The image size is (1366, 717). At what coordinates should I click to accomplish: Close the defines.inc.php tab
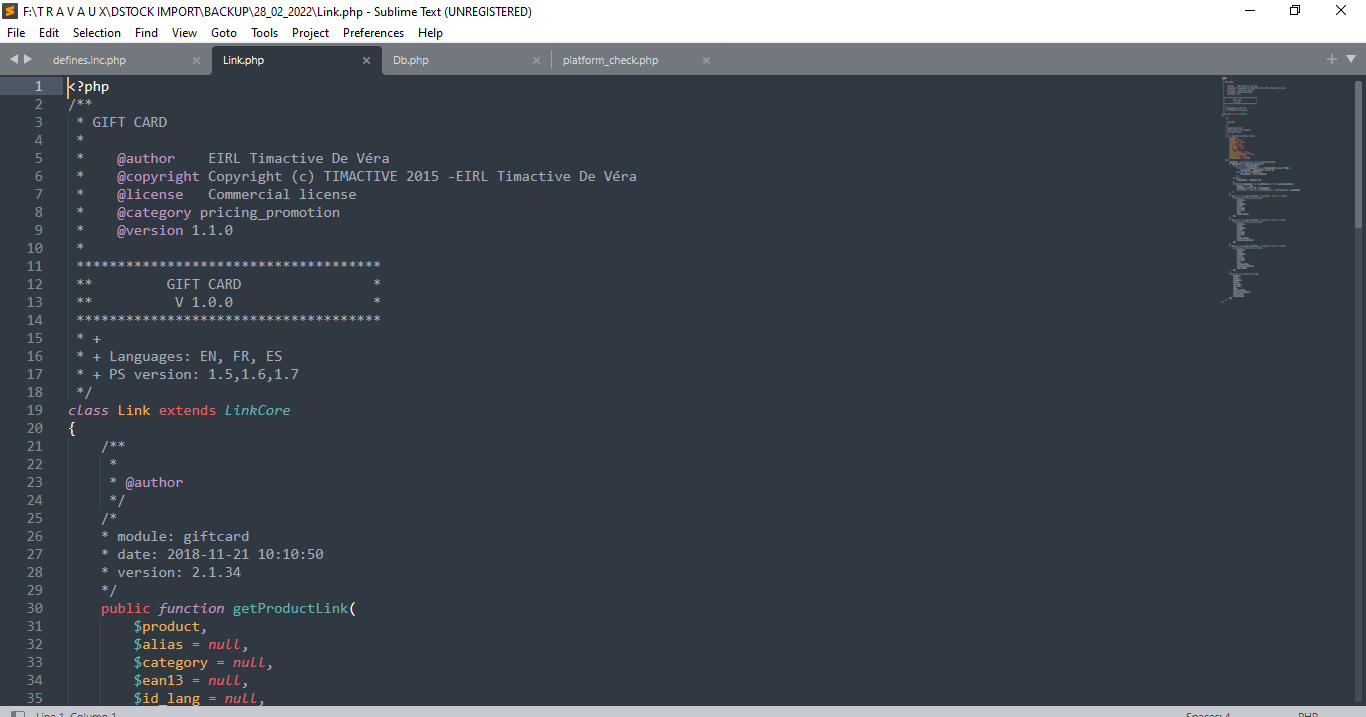(x=196, y=60)
